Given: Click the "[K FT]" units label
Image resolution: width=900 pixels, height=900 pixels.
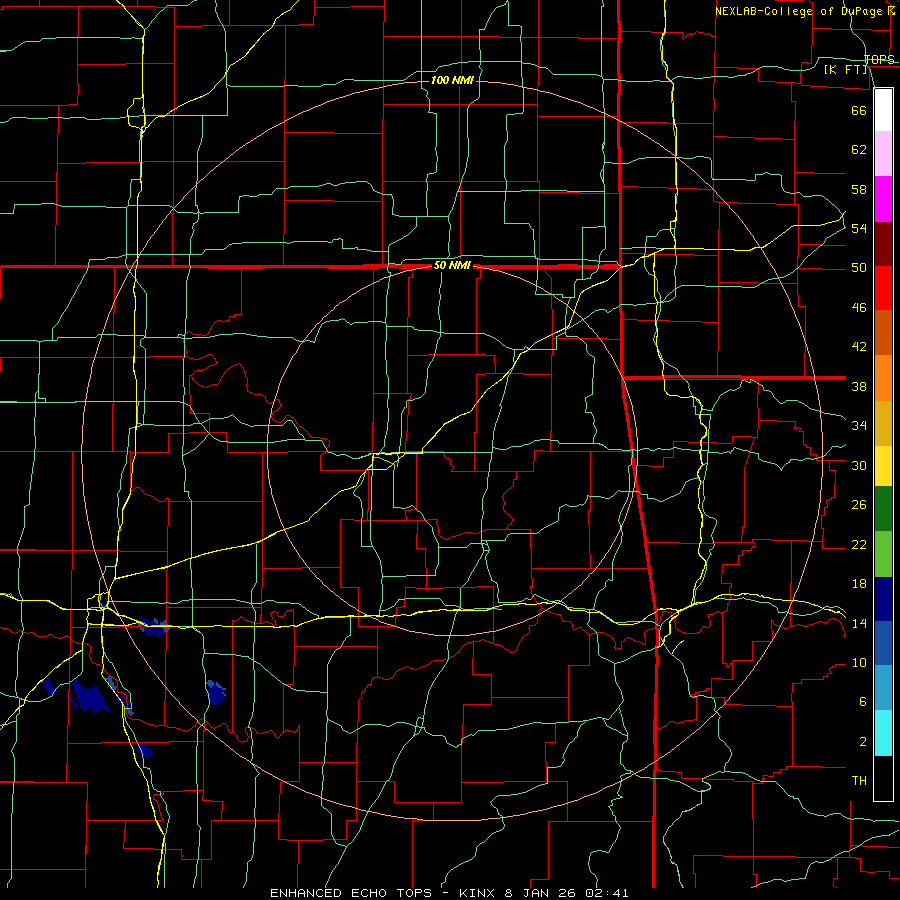Looking at the screenshot, I should (x=846, y=69).
